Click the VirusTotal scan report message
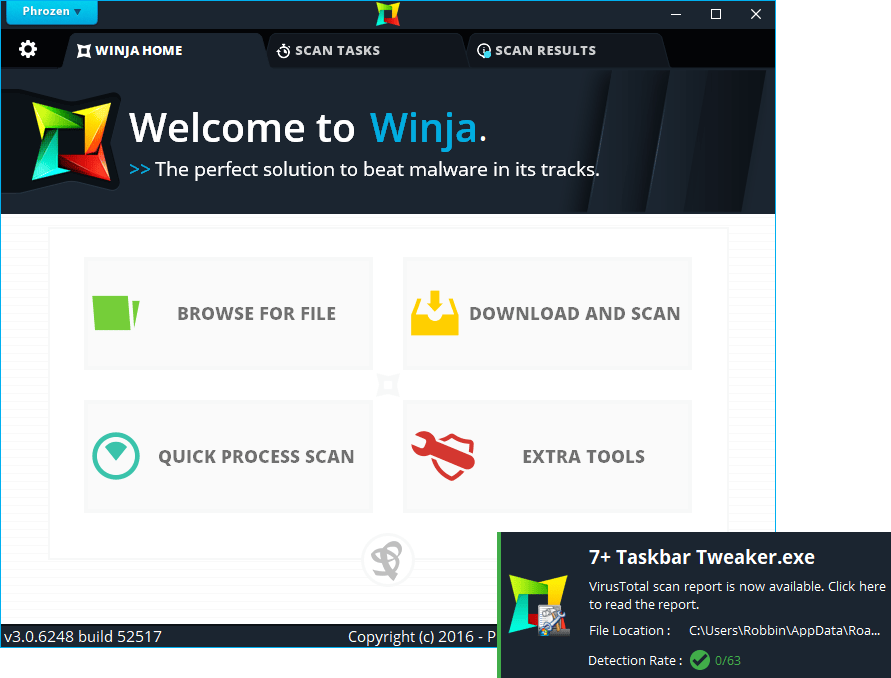 737,595
